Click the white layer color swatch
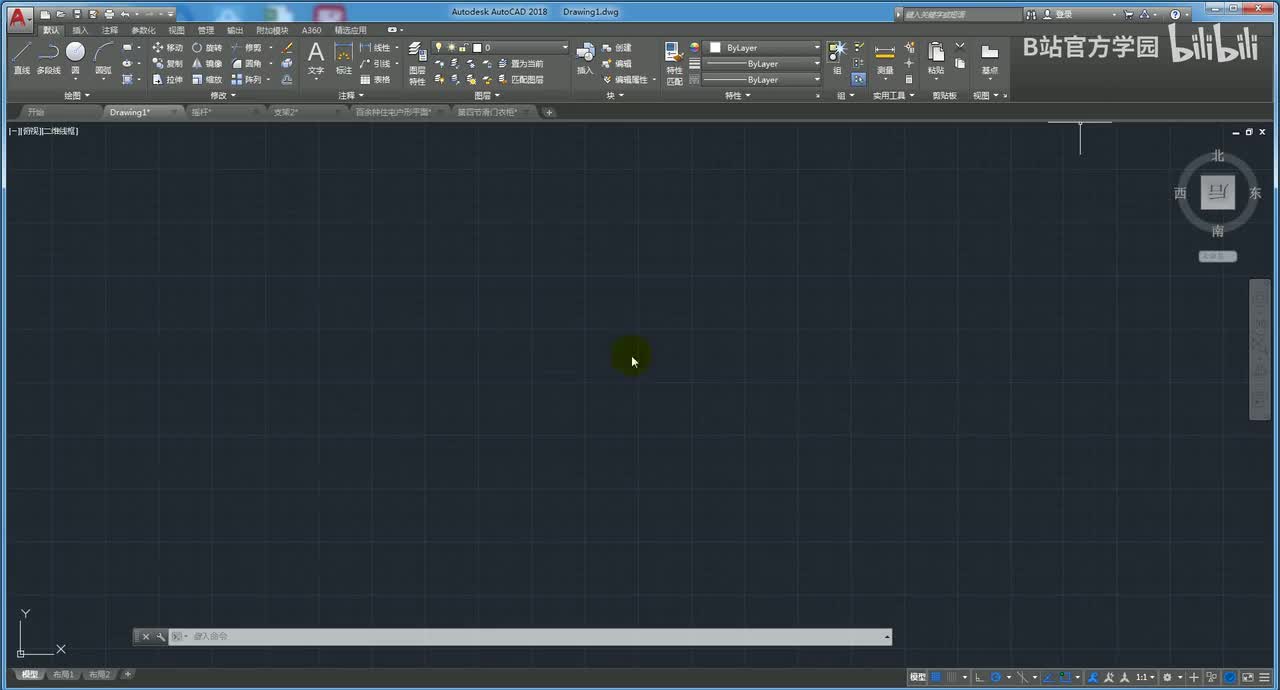The image size is (1280, 690). (x=477, y=48)
